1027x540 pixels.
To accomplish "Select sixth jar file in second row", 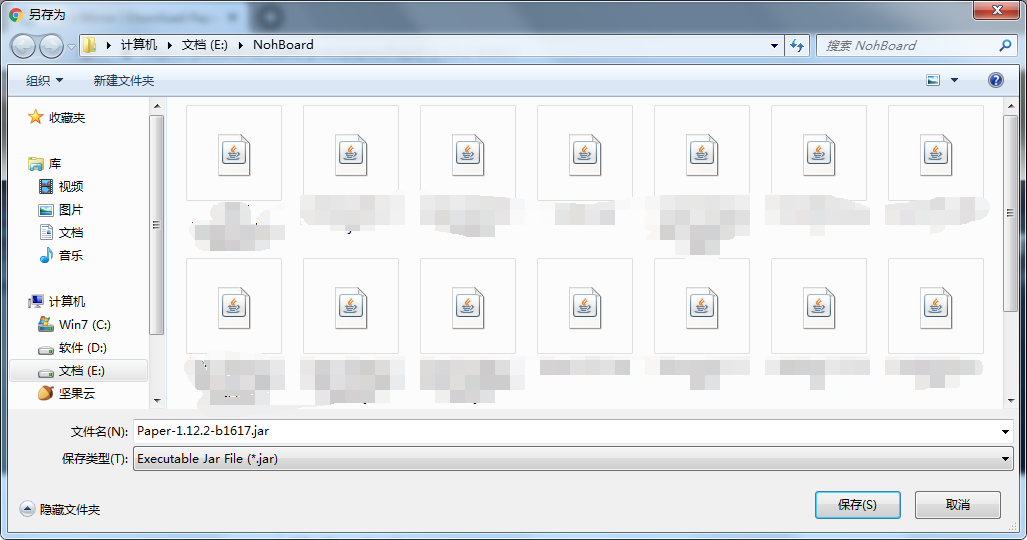I will [x=819, y=307].
